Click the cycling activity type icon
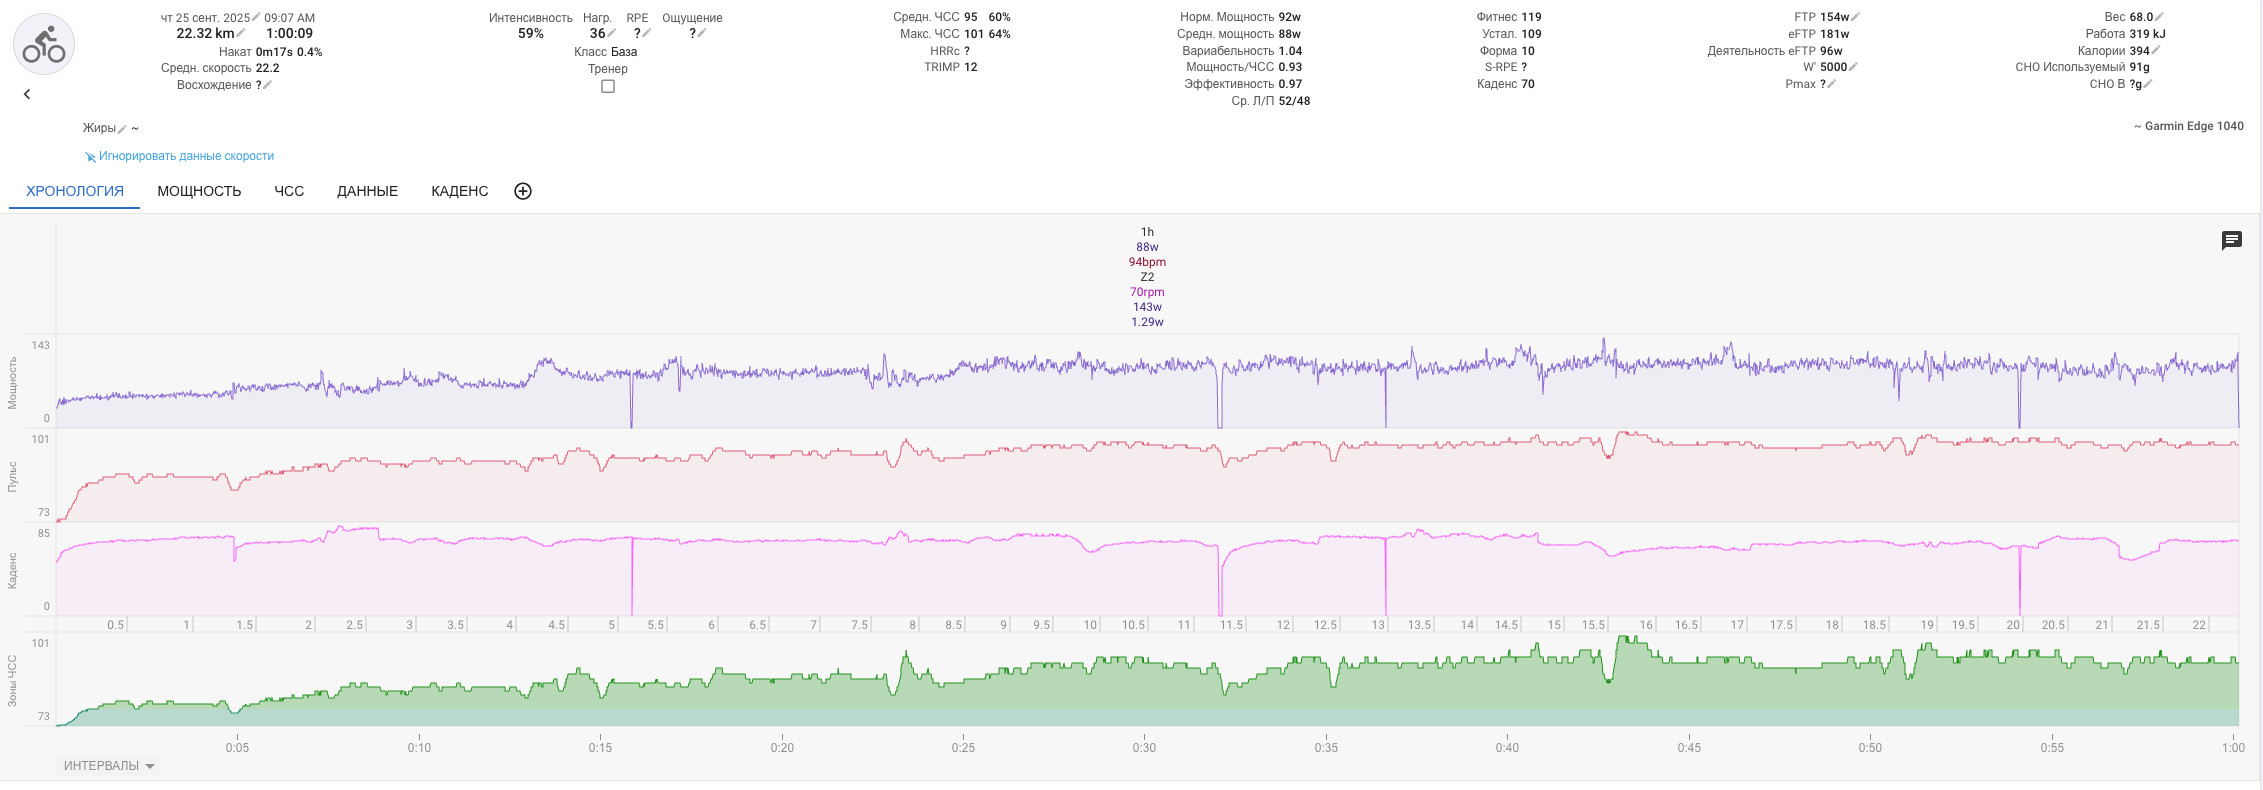Viewport: 2263px width, 790px height. tap(44, 44)
